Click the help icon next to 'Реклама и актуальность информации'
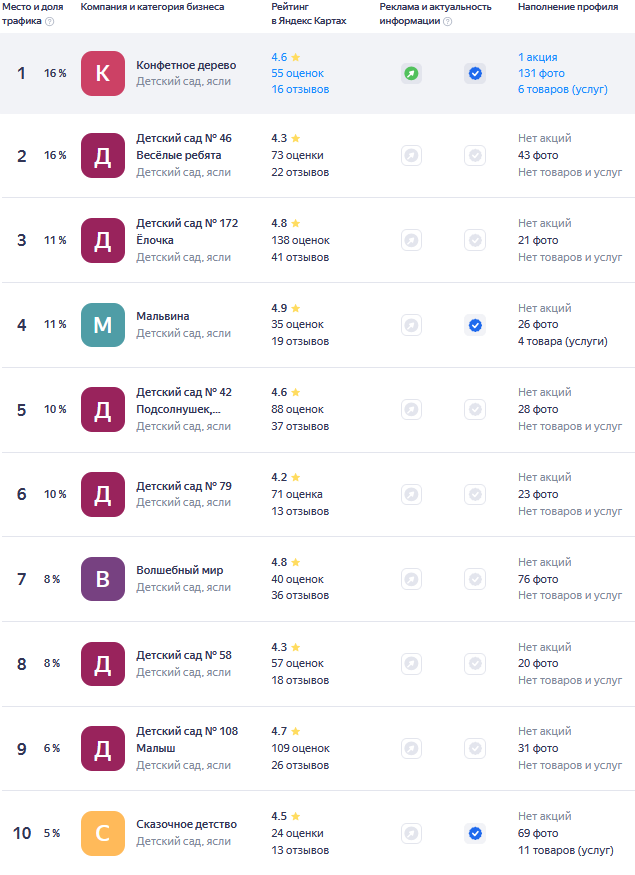 tap(447, 21)
